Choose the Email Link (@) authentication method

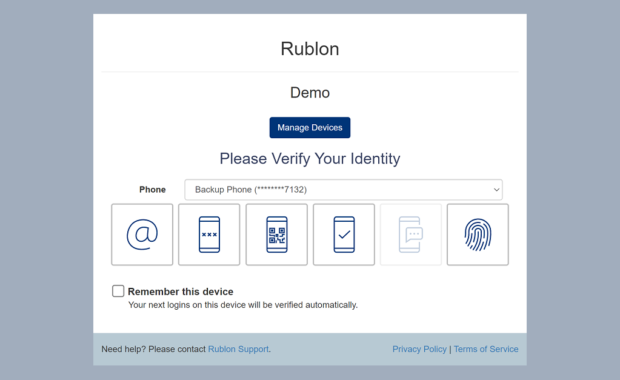pyautogui.click(x=142, y=234)
